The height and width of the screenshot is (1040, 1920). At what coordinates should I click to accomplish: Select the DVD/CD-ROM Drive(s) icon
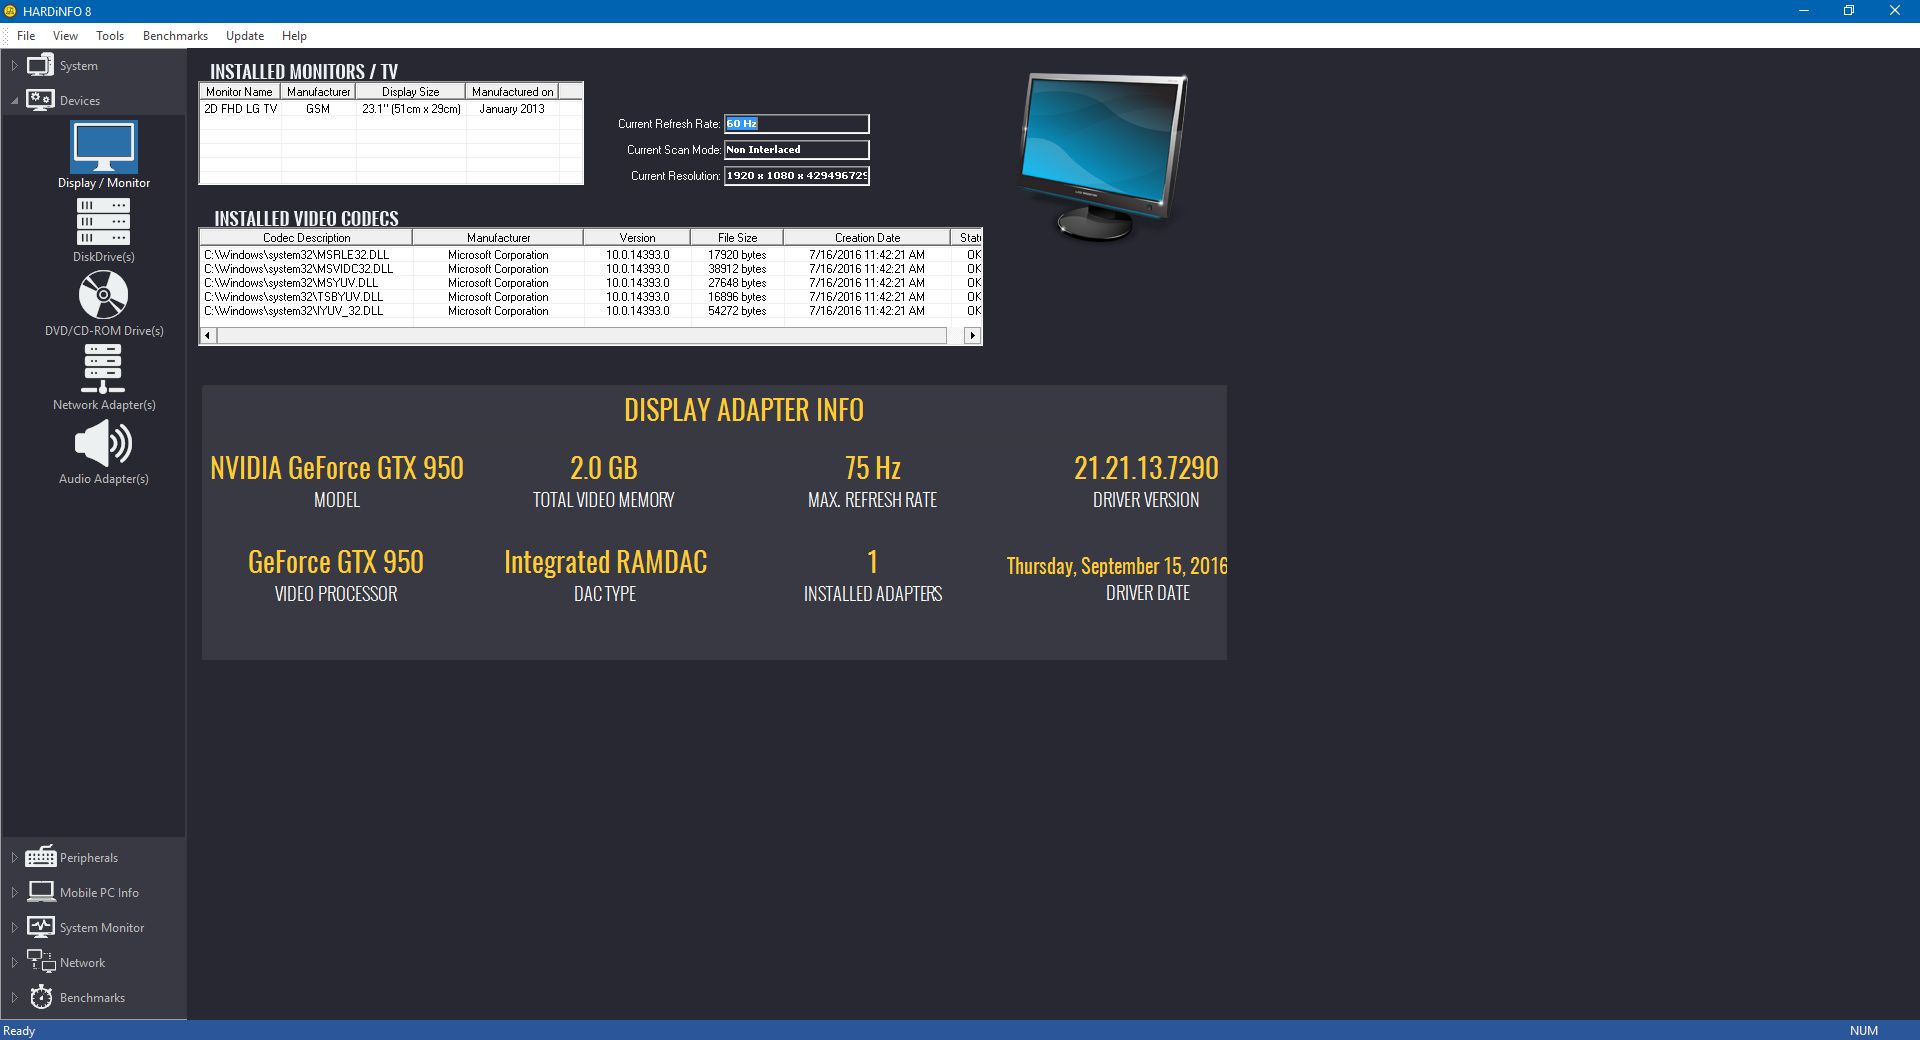[103, 295]
